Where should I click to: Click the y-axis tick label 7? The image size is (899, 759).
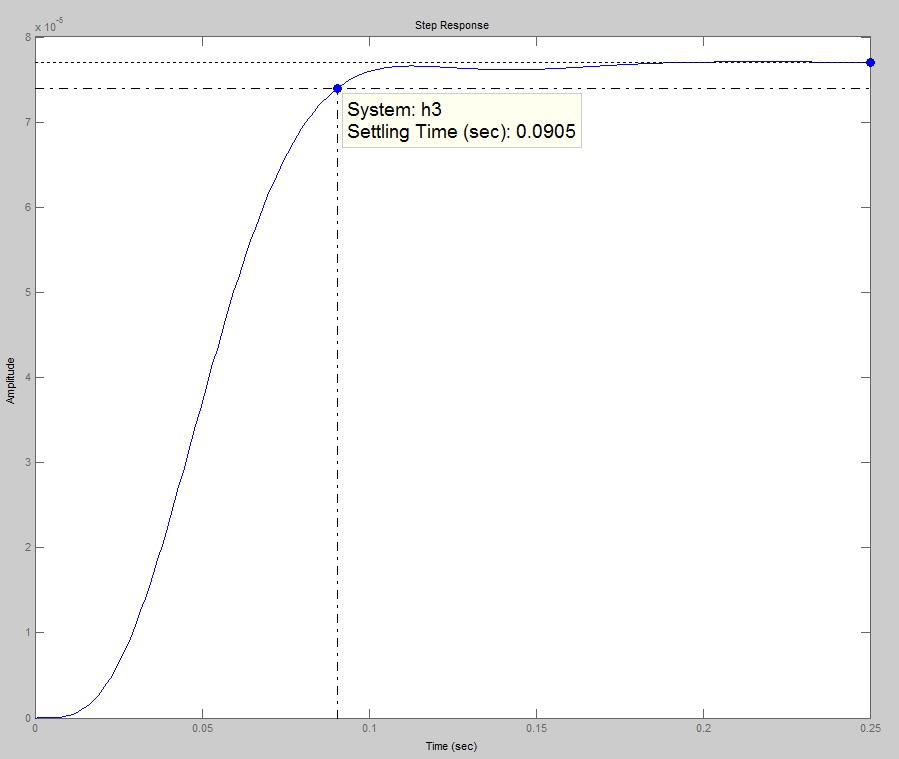[28, 122]
